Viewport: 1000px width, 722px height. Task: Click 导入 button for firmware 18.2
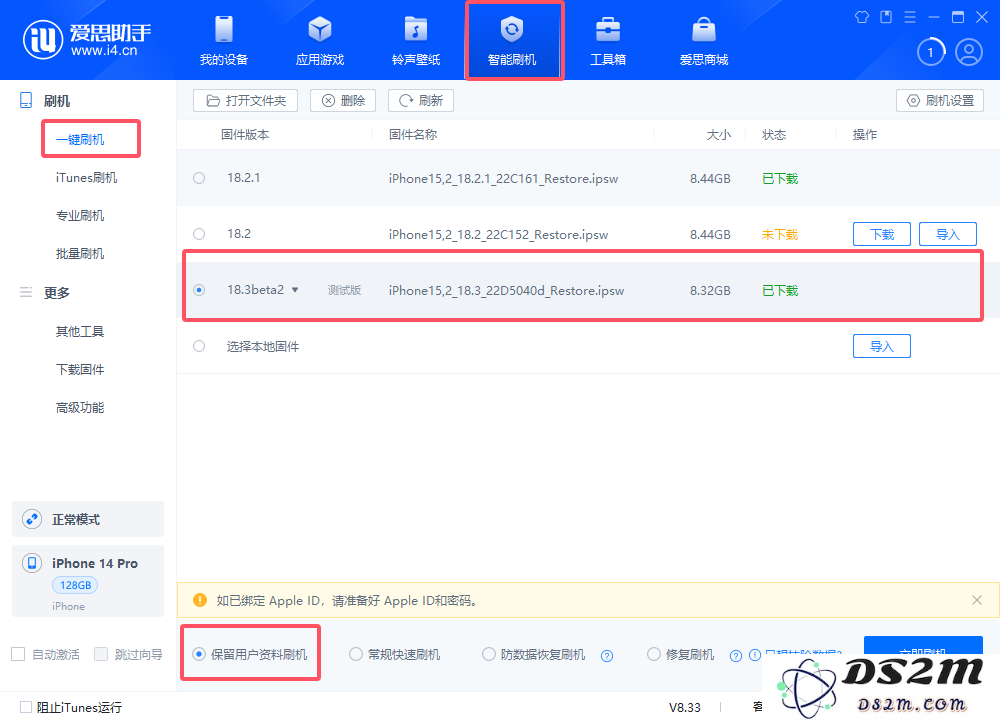pyautogui.click(x=948, y=234)
